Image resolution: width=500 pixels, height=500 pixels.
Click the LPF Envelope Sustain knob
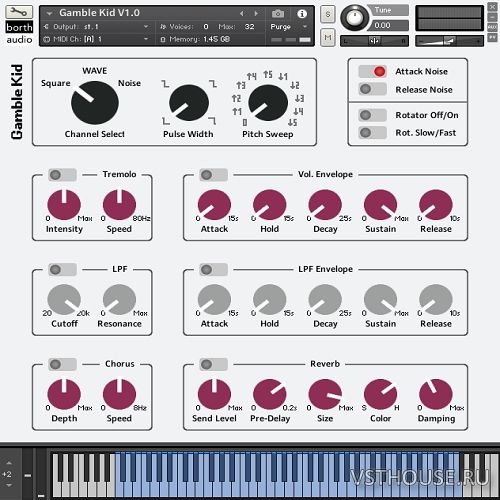click(x=380, y=299)
